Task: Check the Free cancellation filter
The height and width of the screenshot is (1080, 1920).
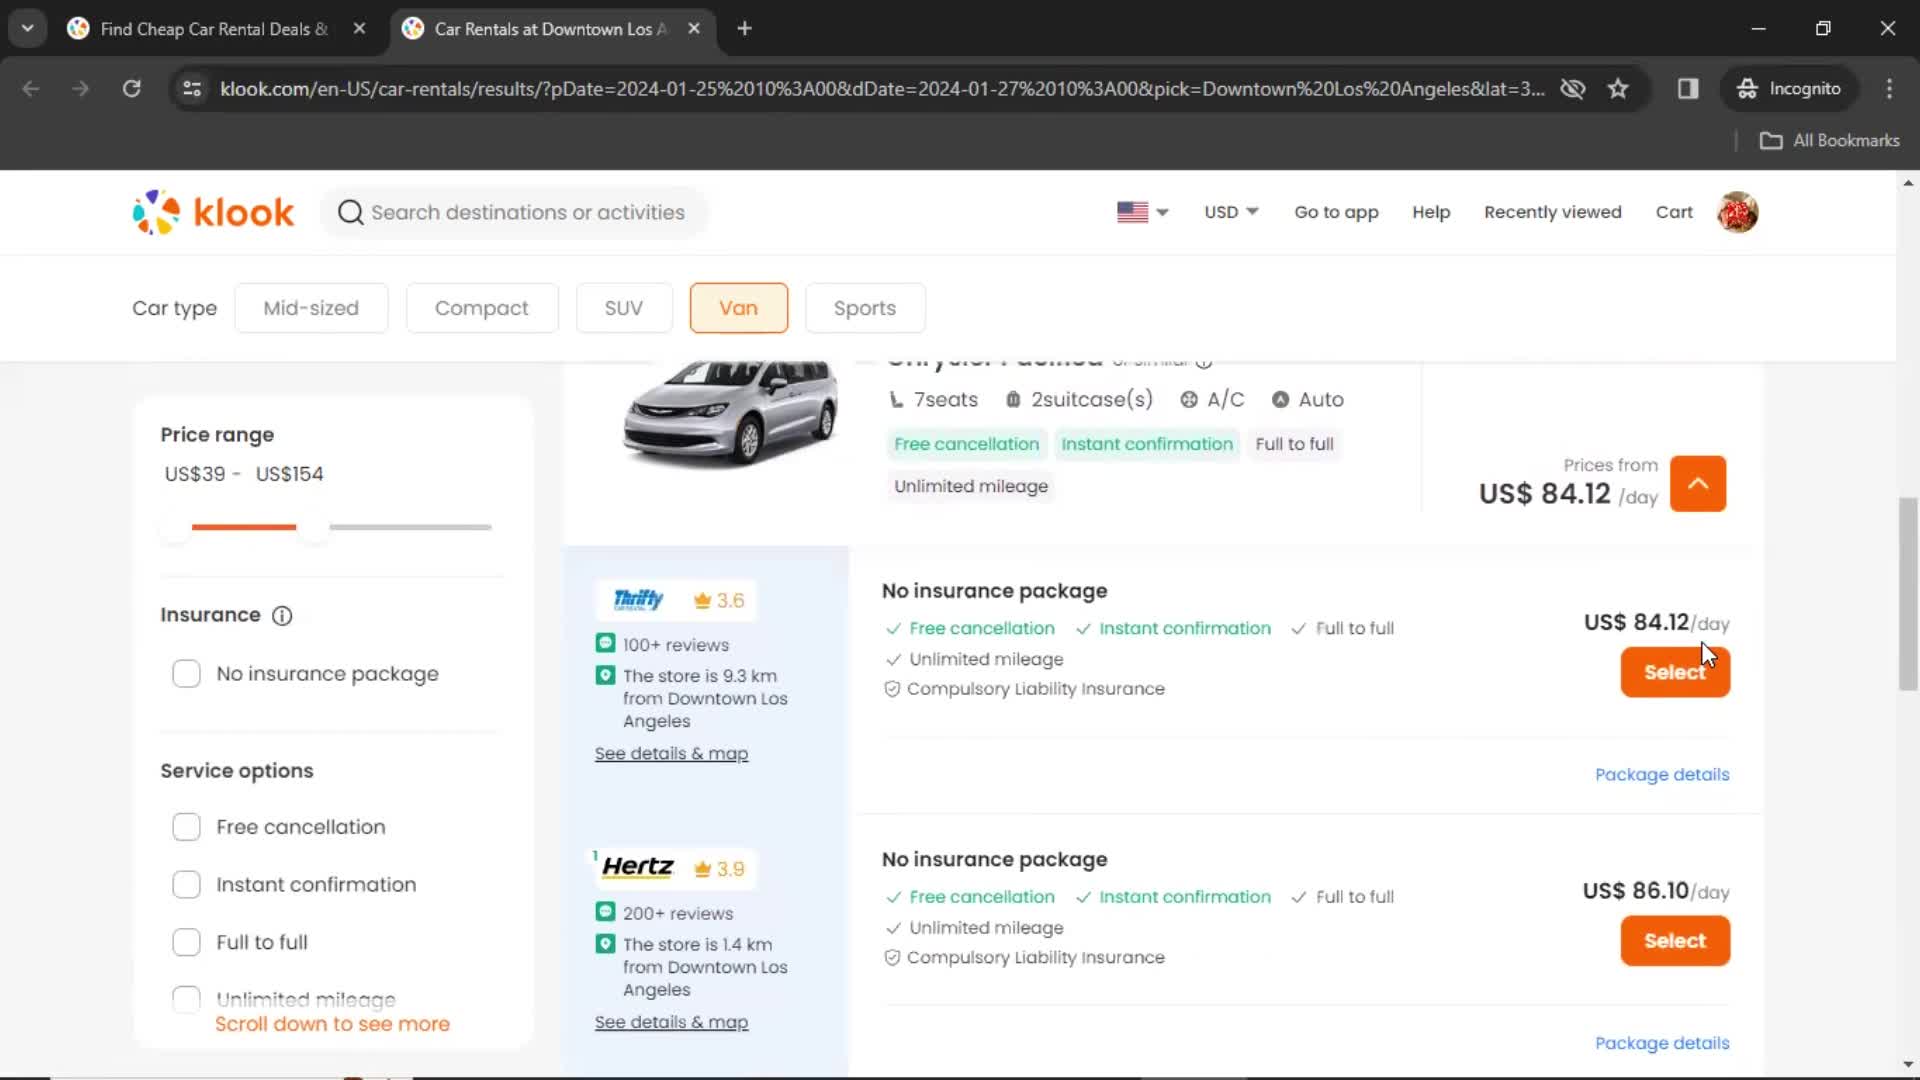Action: tap(187, 827)
